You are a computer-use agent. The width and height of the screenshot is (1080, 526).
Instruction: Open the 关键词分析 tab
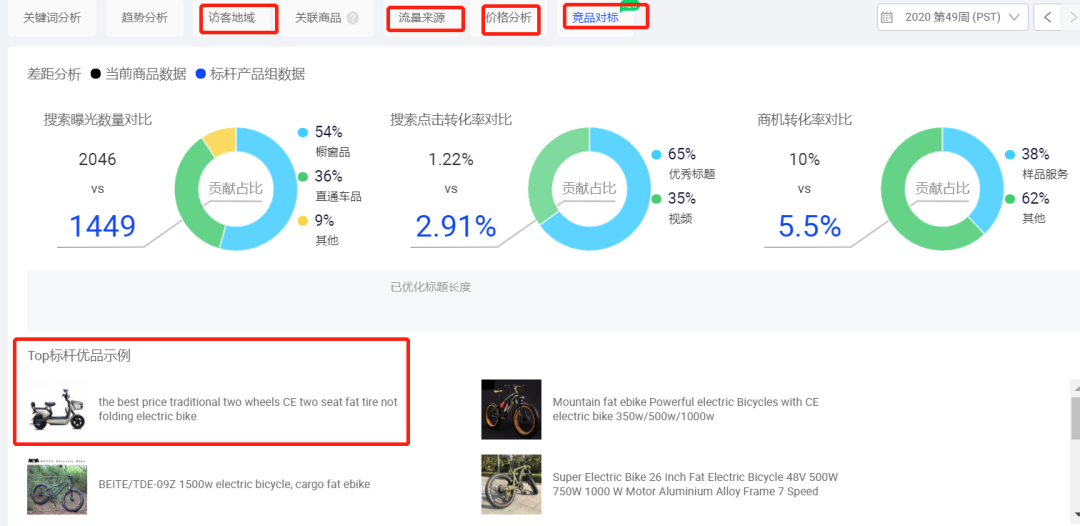tap(52, 18)
